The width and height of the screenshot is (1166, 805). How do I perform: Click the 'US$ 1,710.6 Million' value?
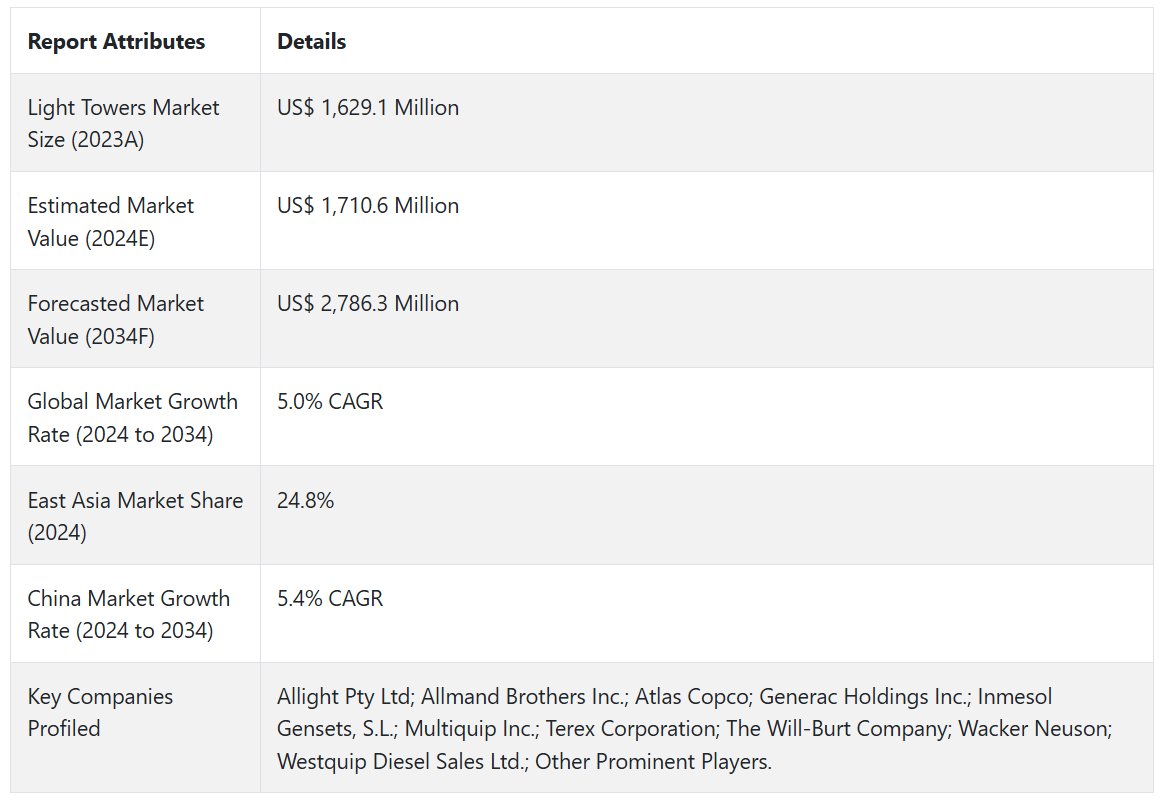coord(368,206)
